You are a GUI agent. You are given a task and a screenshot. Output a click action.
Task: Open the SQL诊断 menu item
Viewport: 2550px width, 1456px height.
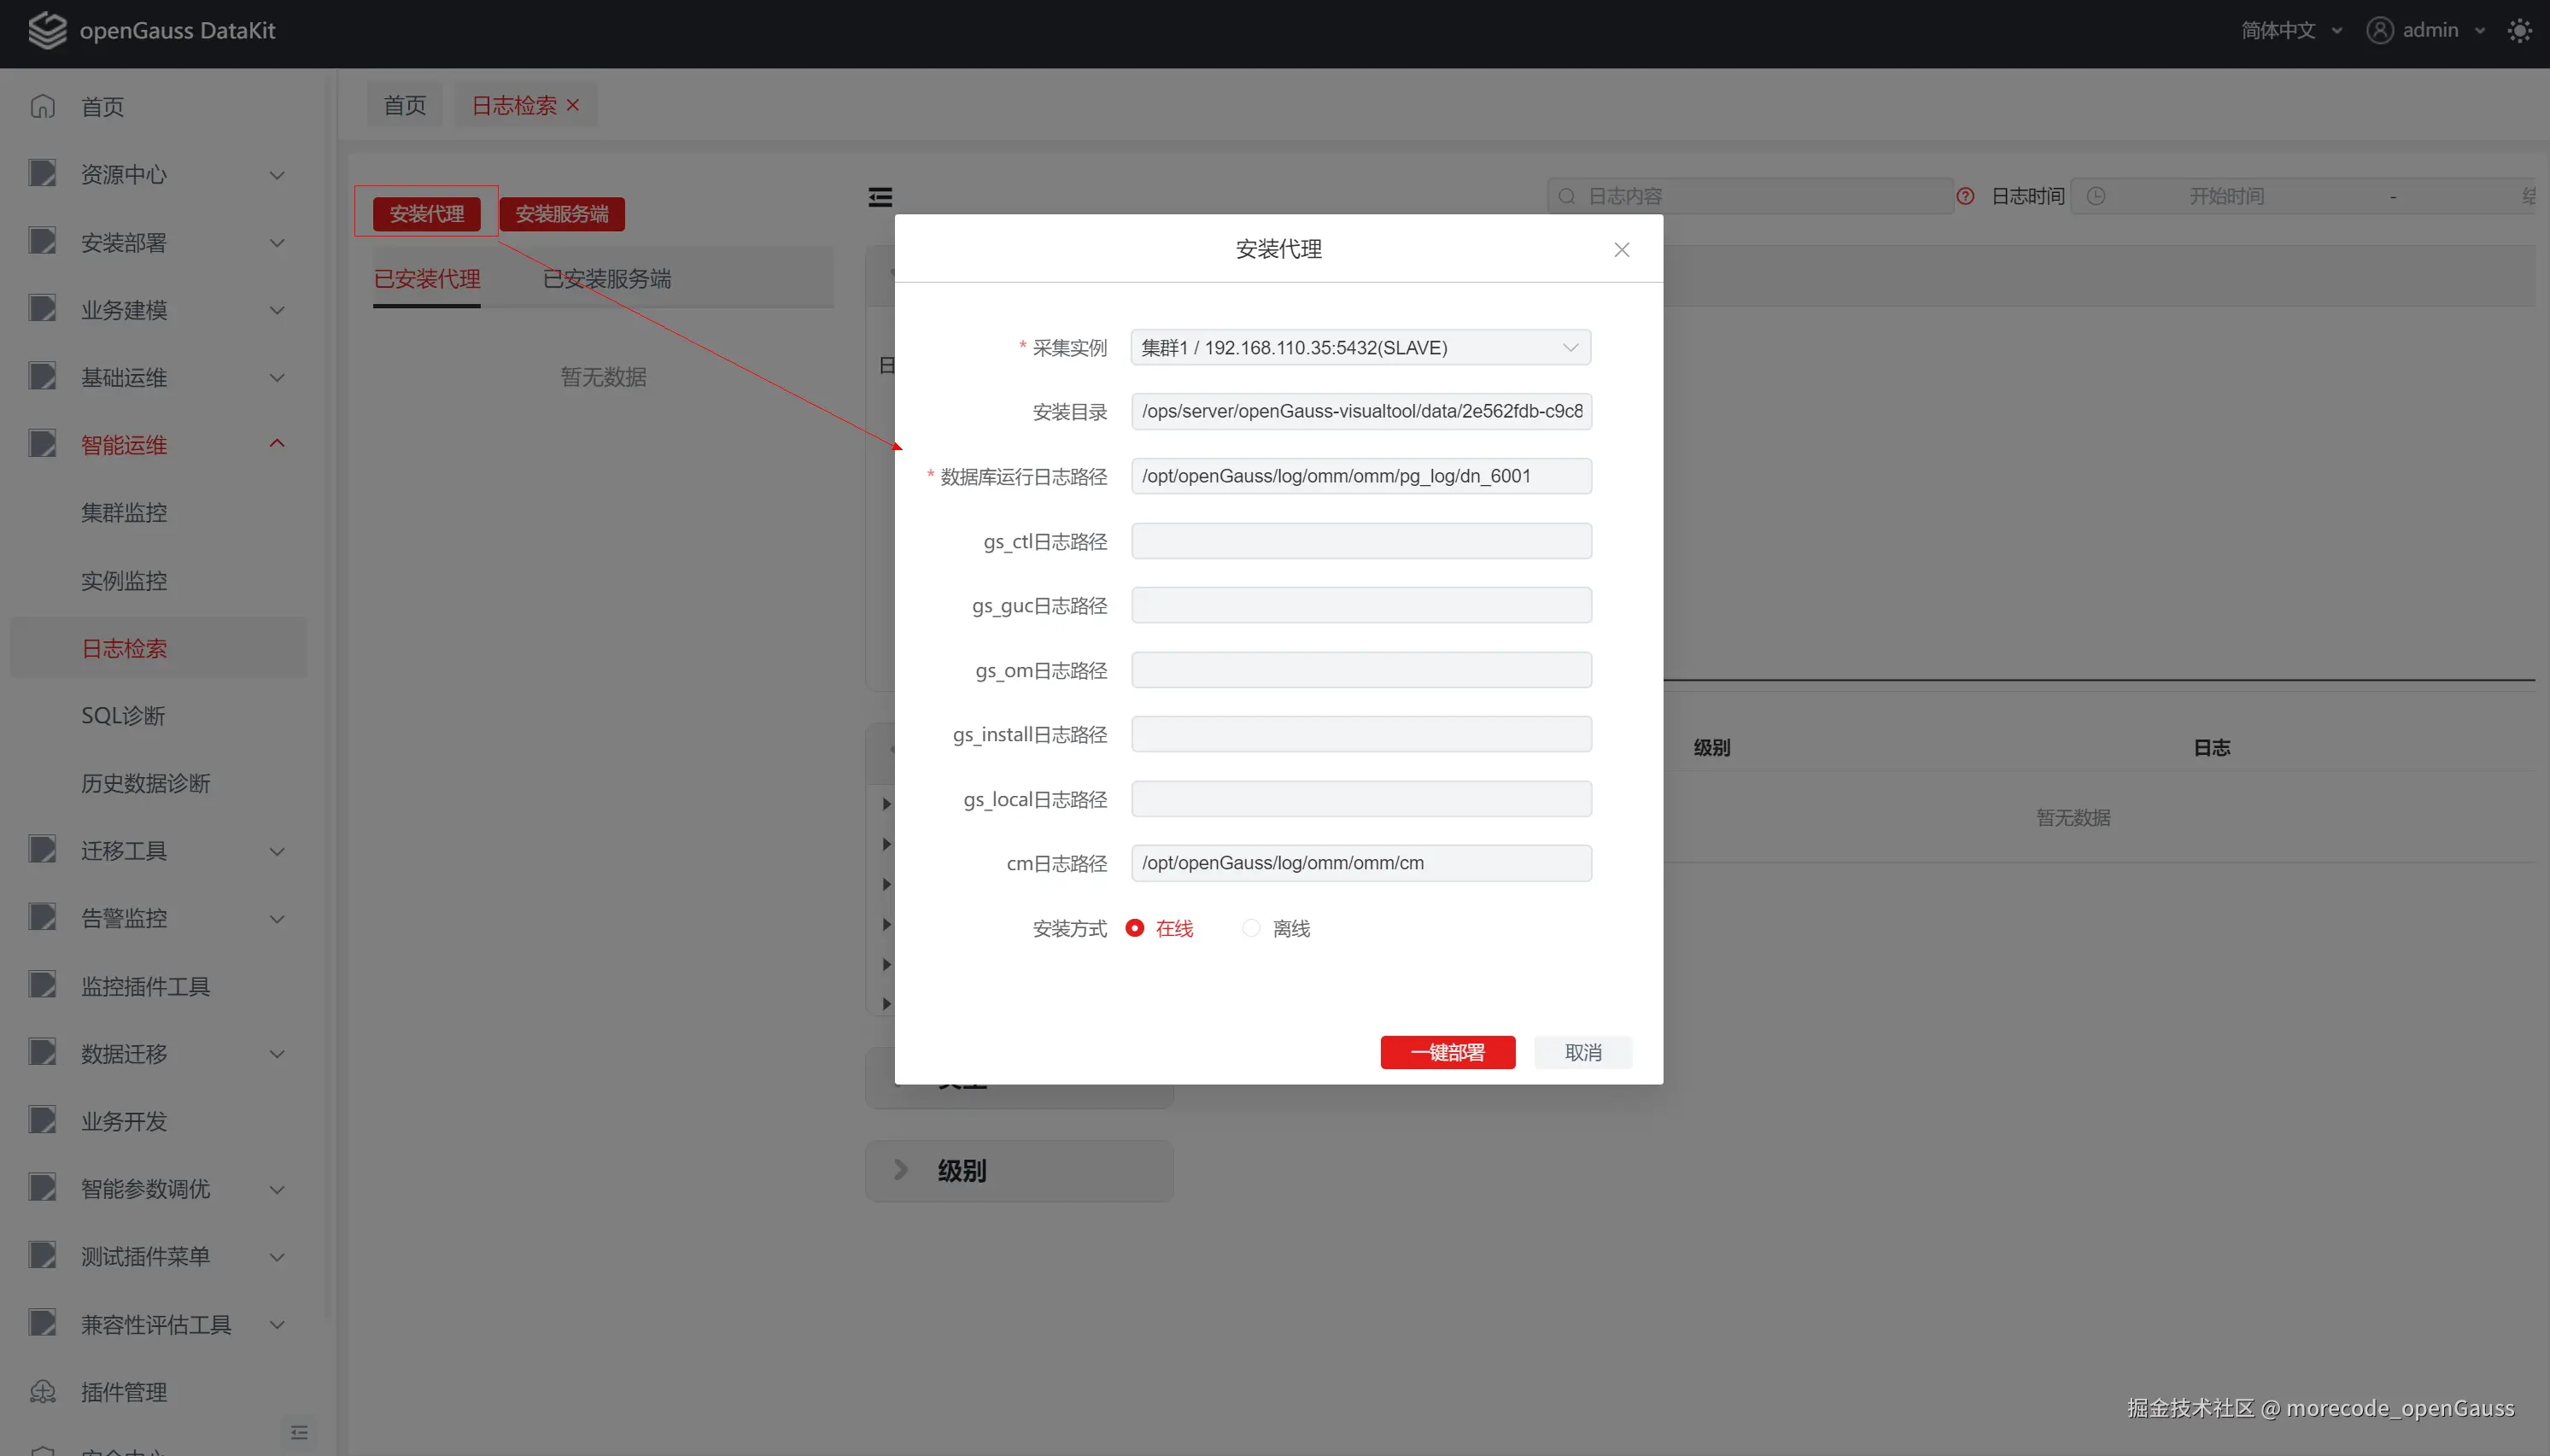pyautogui.click(x=123, y=715)
